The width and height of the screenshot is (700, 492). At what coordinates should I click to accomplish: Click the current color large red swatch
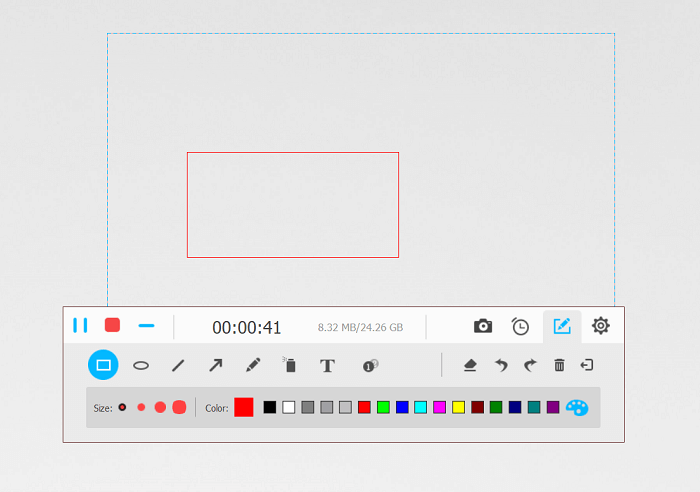click(x=244, y=407)
